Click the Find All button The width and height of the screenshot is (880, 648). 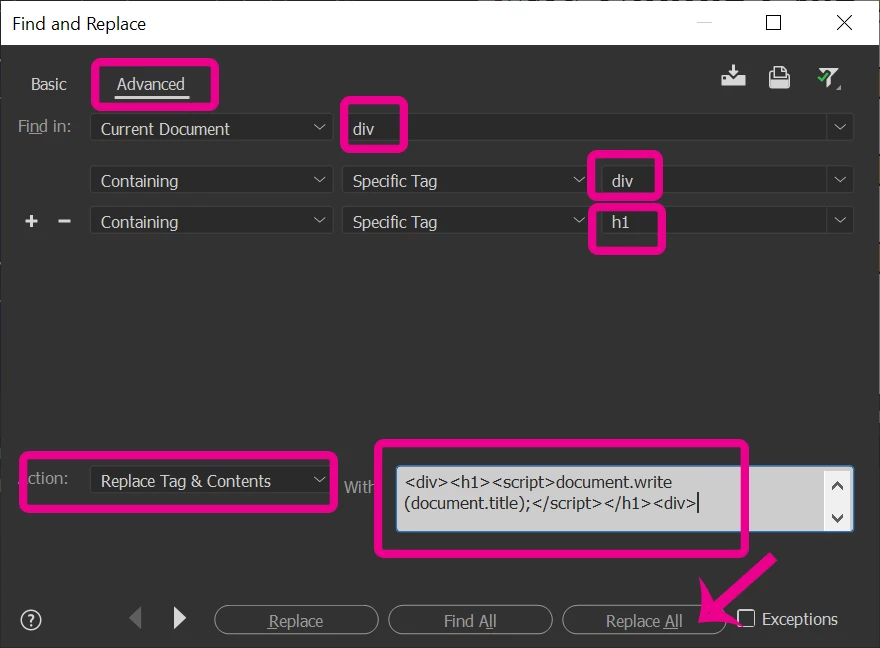click(470, 620)
